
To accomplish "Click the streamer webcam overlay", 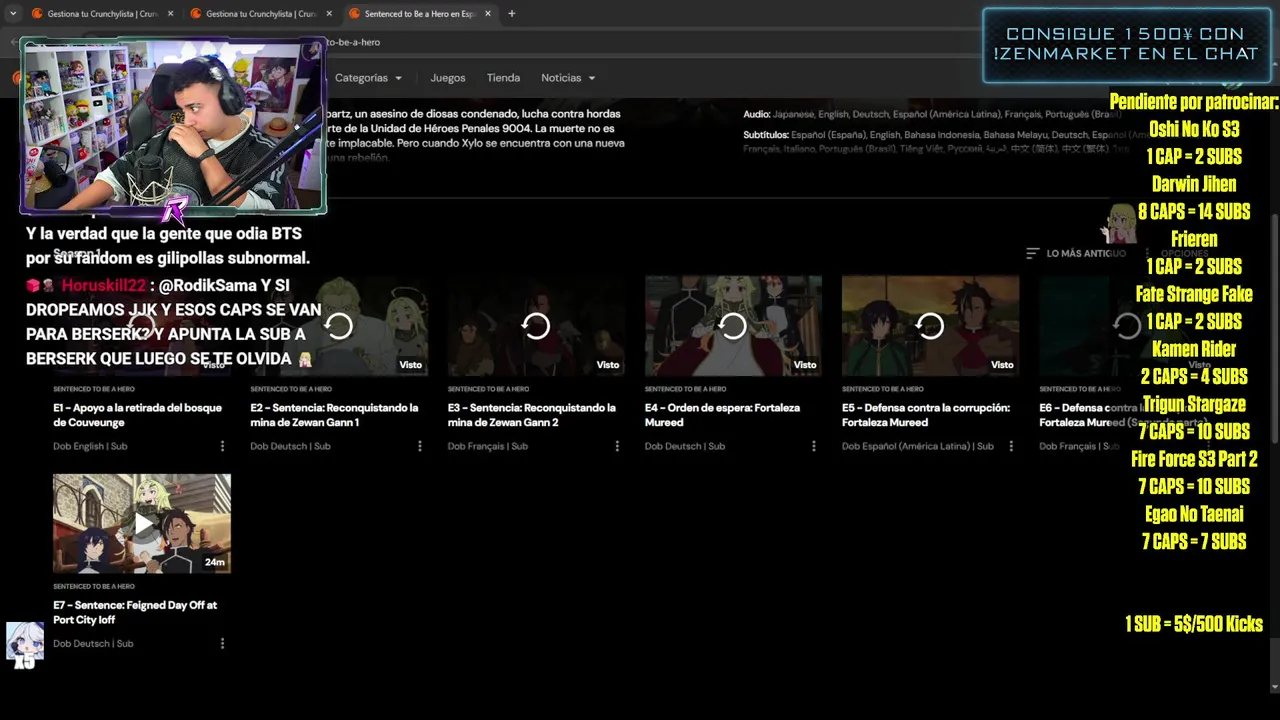I will [x=173, y=126].
